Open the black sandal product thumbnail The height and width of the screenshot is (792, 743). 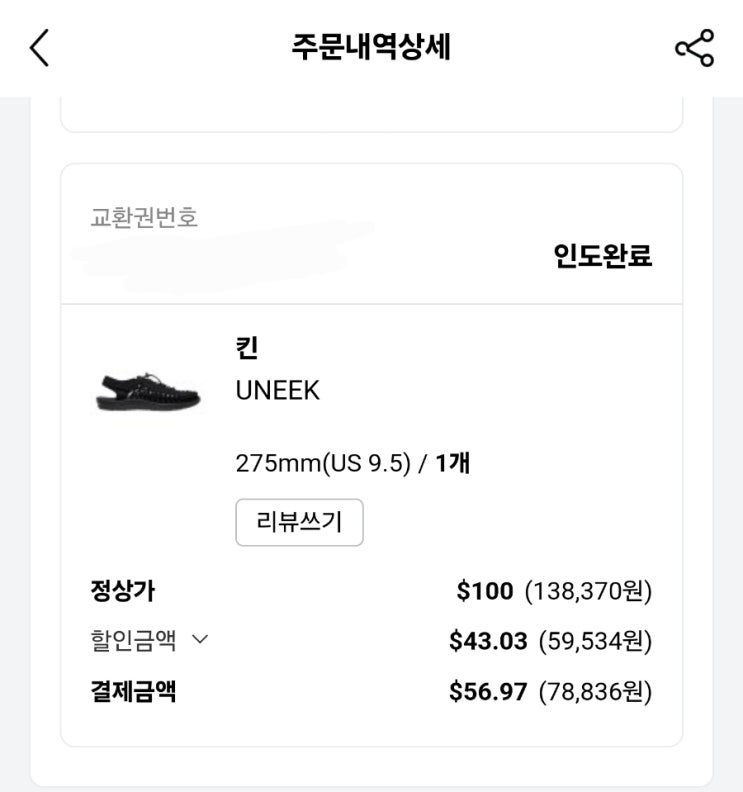148,390
